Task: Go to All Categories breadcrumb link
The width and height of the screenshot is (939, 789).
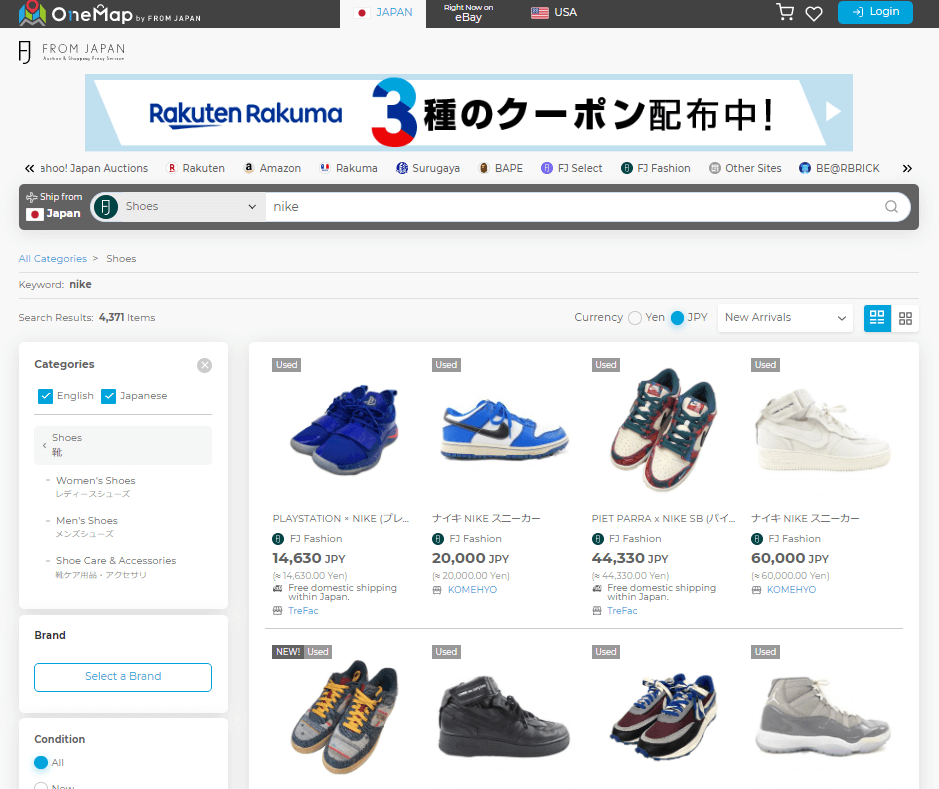Action: coord(53,259)
